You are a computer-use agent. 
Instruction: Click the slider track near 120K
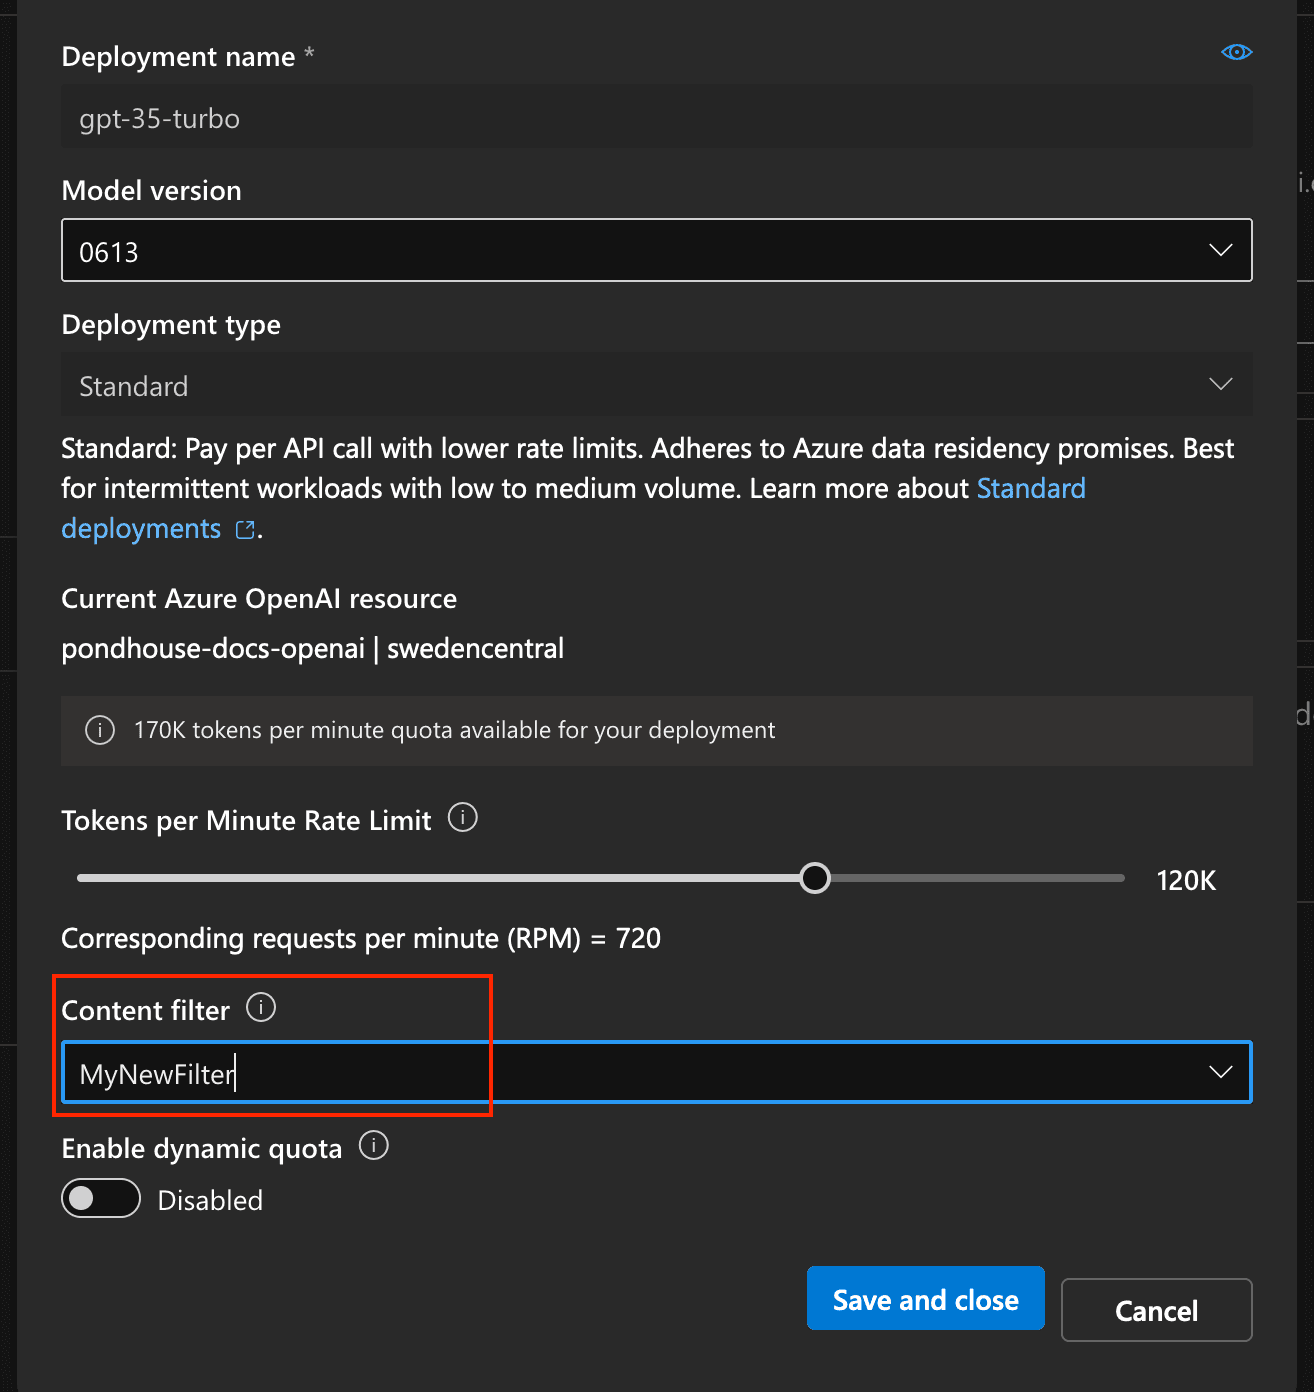coord(1100,877)
